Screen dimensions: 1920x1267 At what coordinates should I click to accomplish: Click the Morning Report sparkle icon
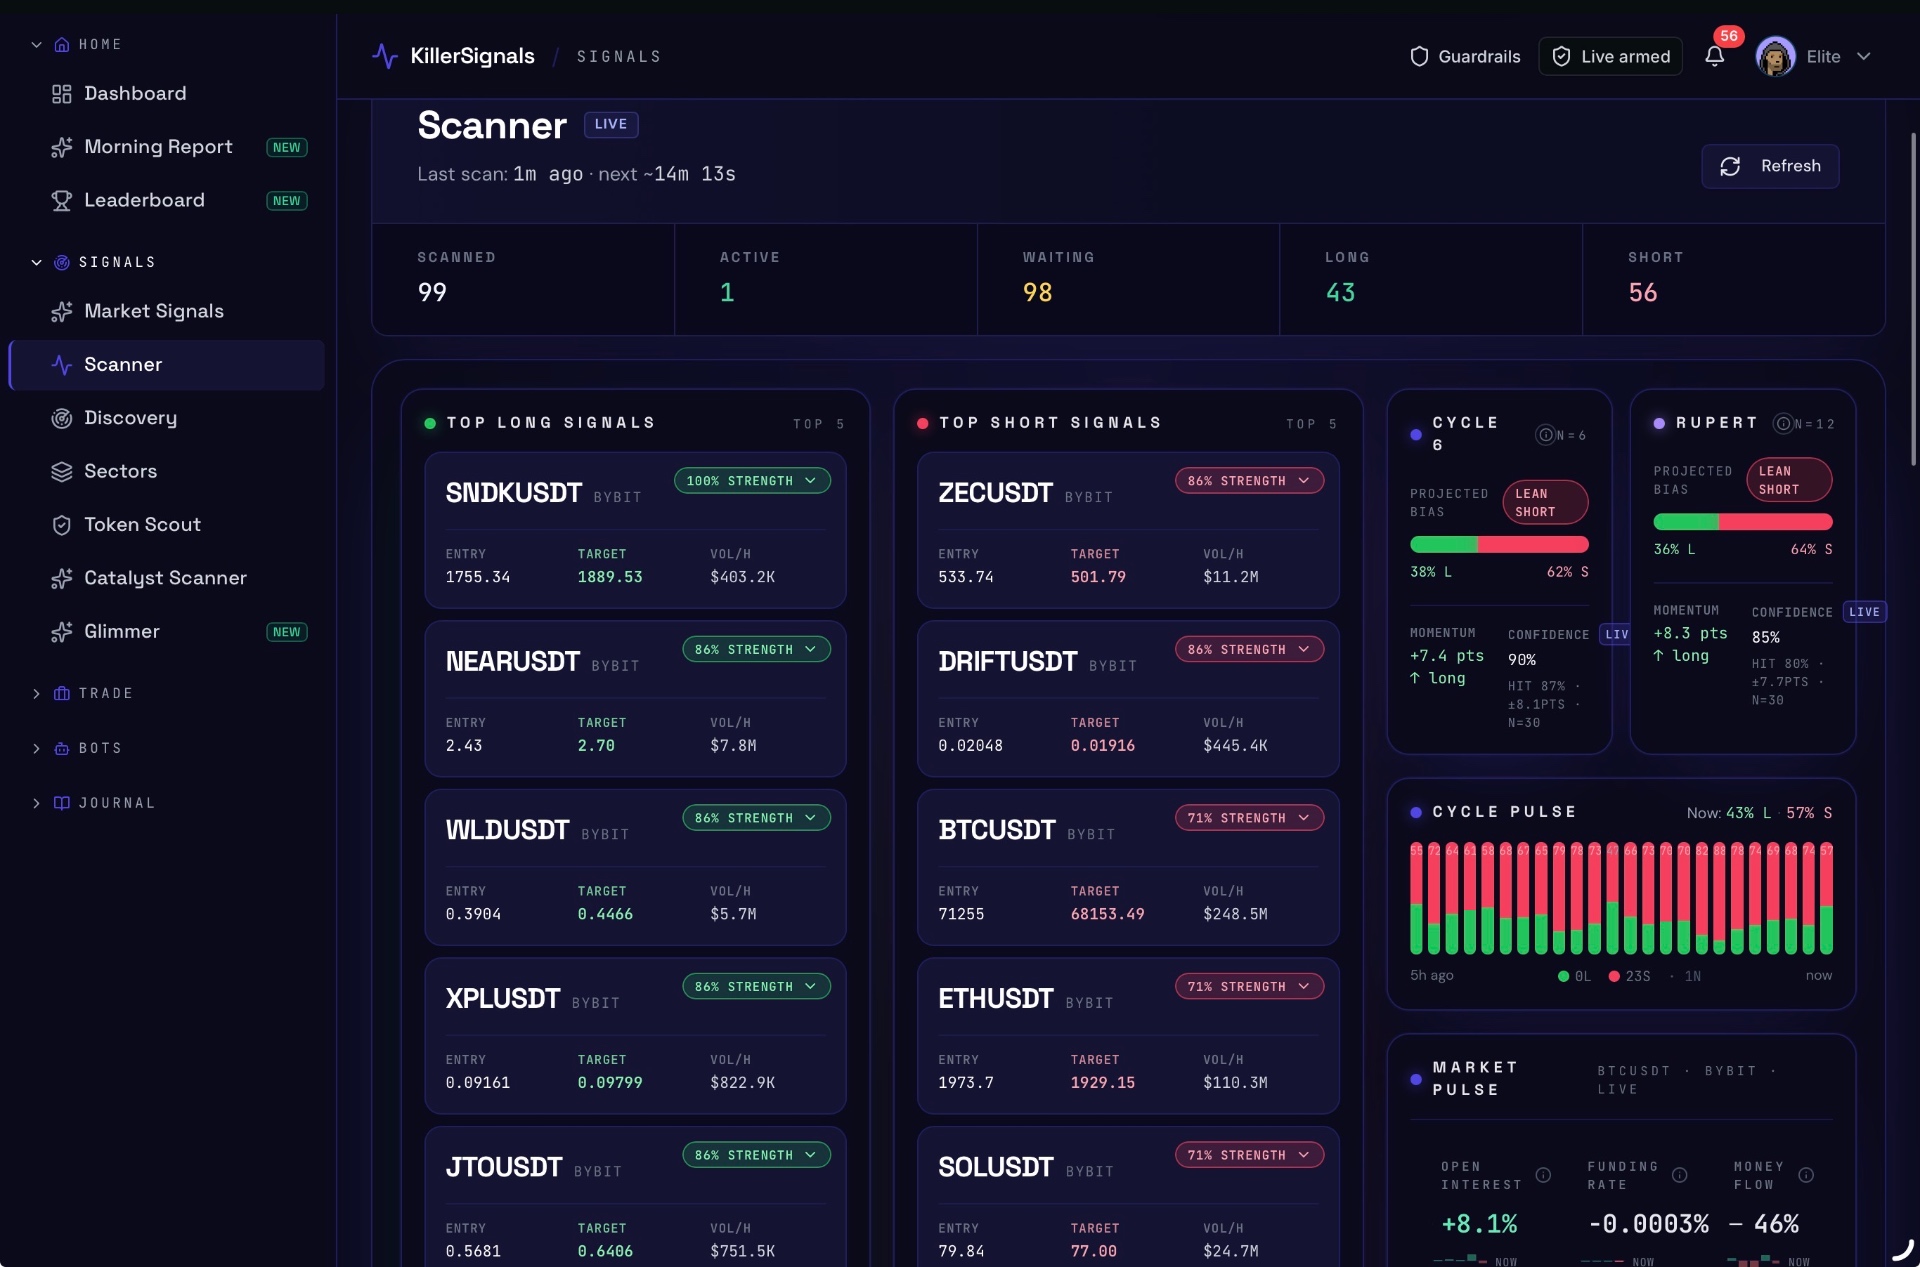[62, 147]
